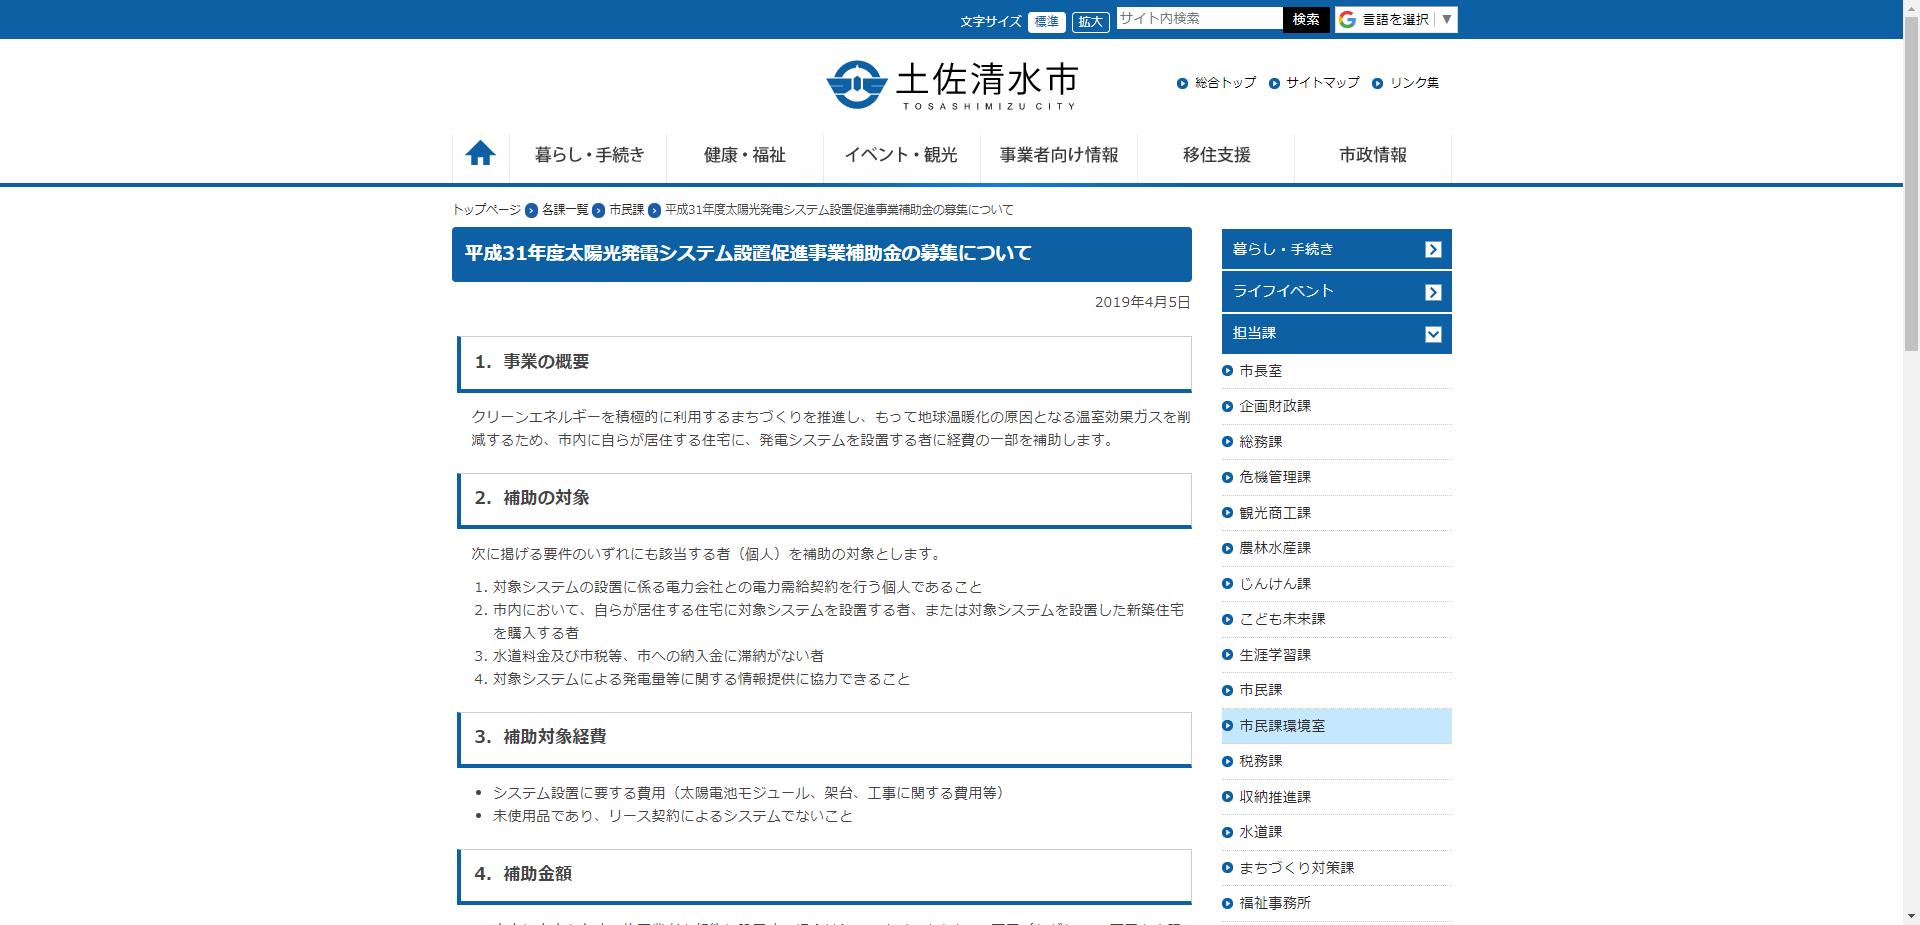Select the 標準 text size option
This screenshot has width=1920, height=925.
pyautogui.click(x=1046, y=18)
